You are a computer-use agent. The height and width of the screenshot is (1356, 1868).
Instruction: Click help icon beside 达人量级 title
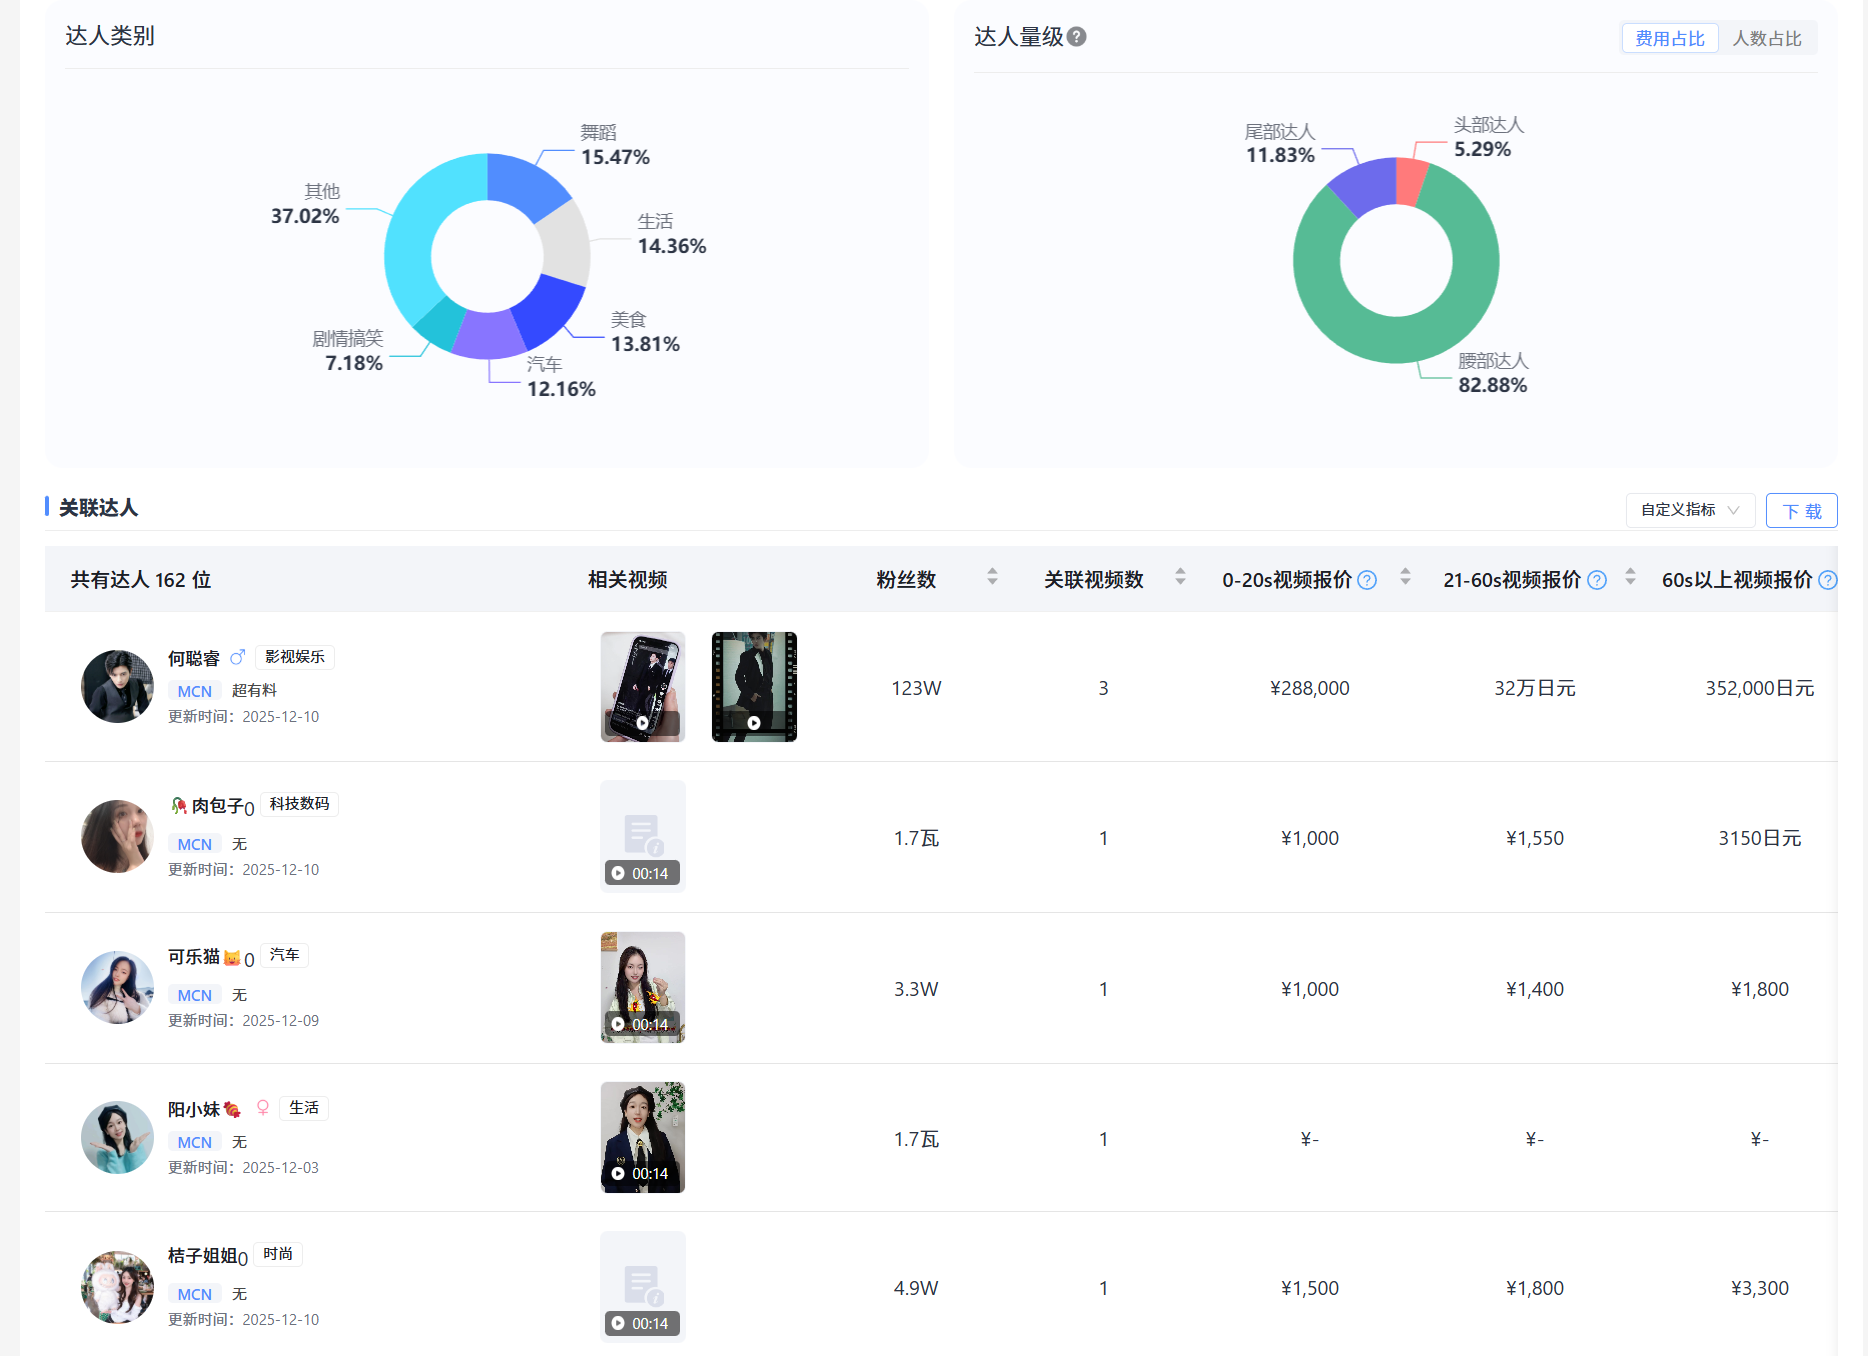1076,37
